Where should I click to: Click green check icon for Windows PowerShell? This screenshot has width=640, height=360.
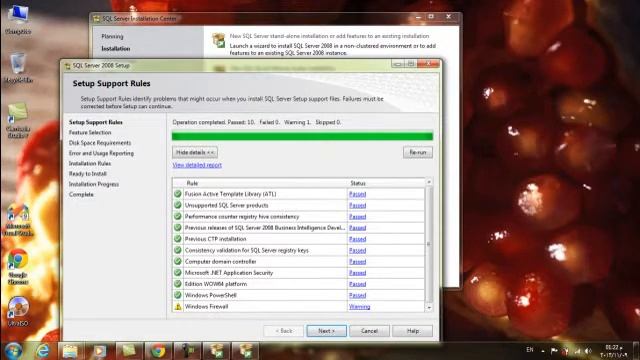pos(178,295)
